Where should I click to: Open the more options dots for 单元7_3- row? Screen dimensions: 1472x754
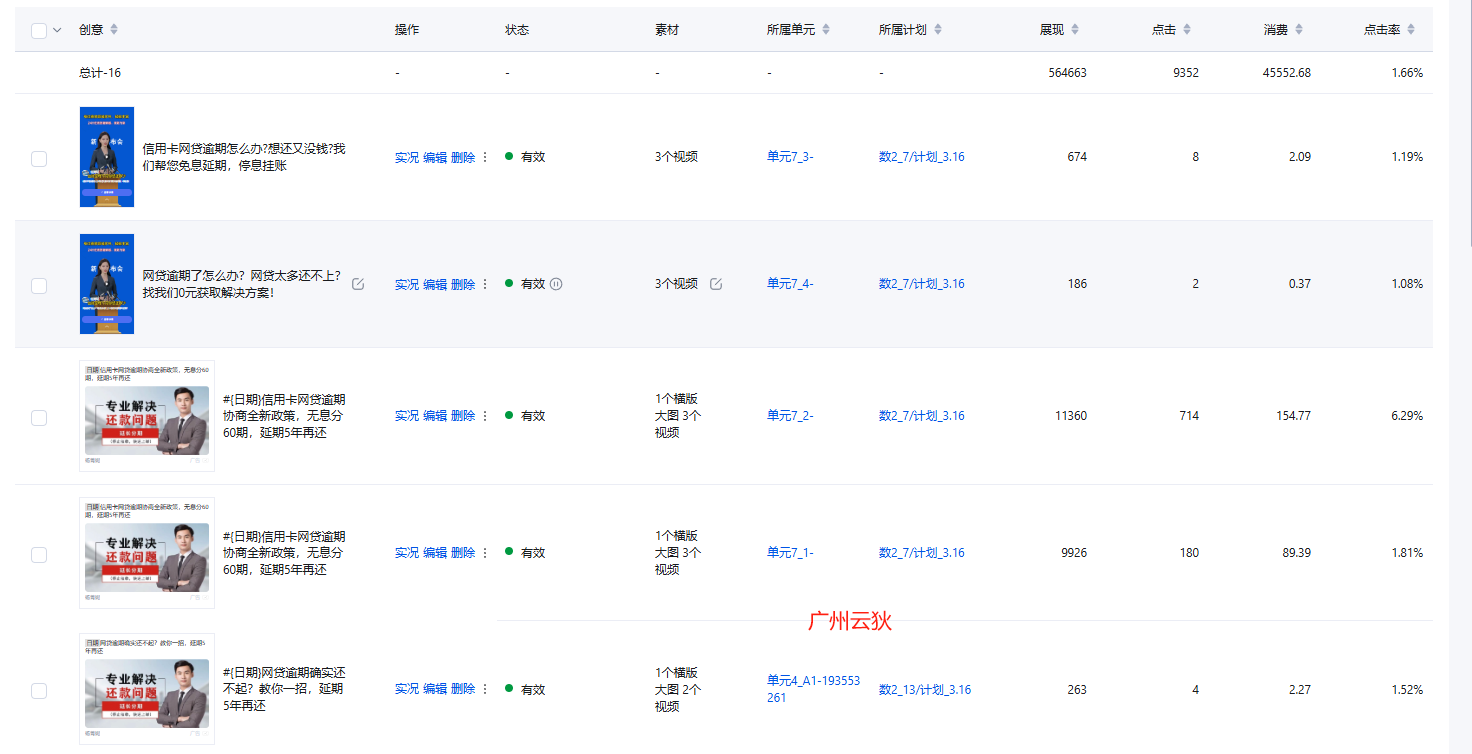(486, 157)
